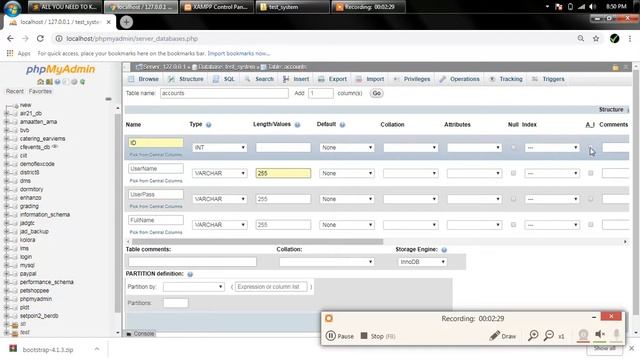Click recorder zoom out magnifier
Screen dimensions: 640x360
(x=549, y=336)
